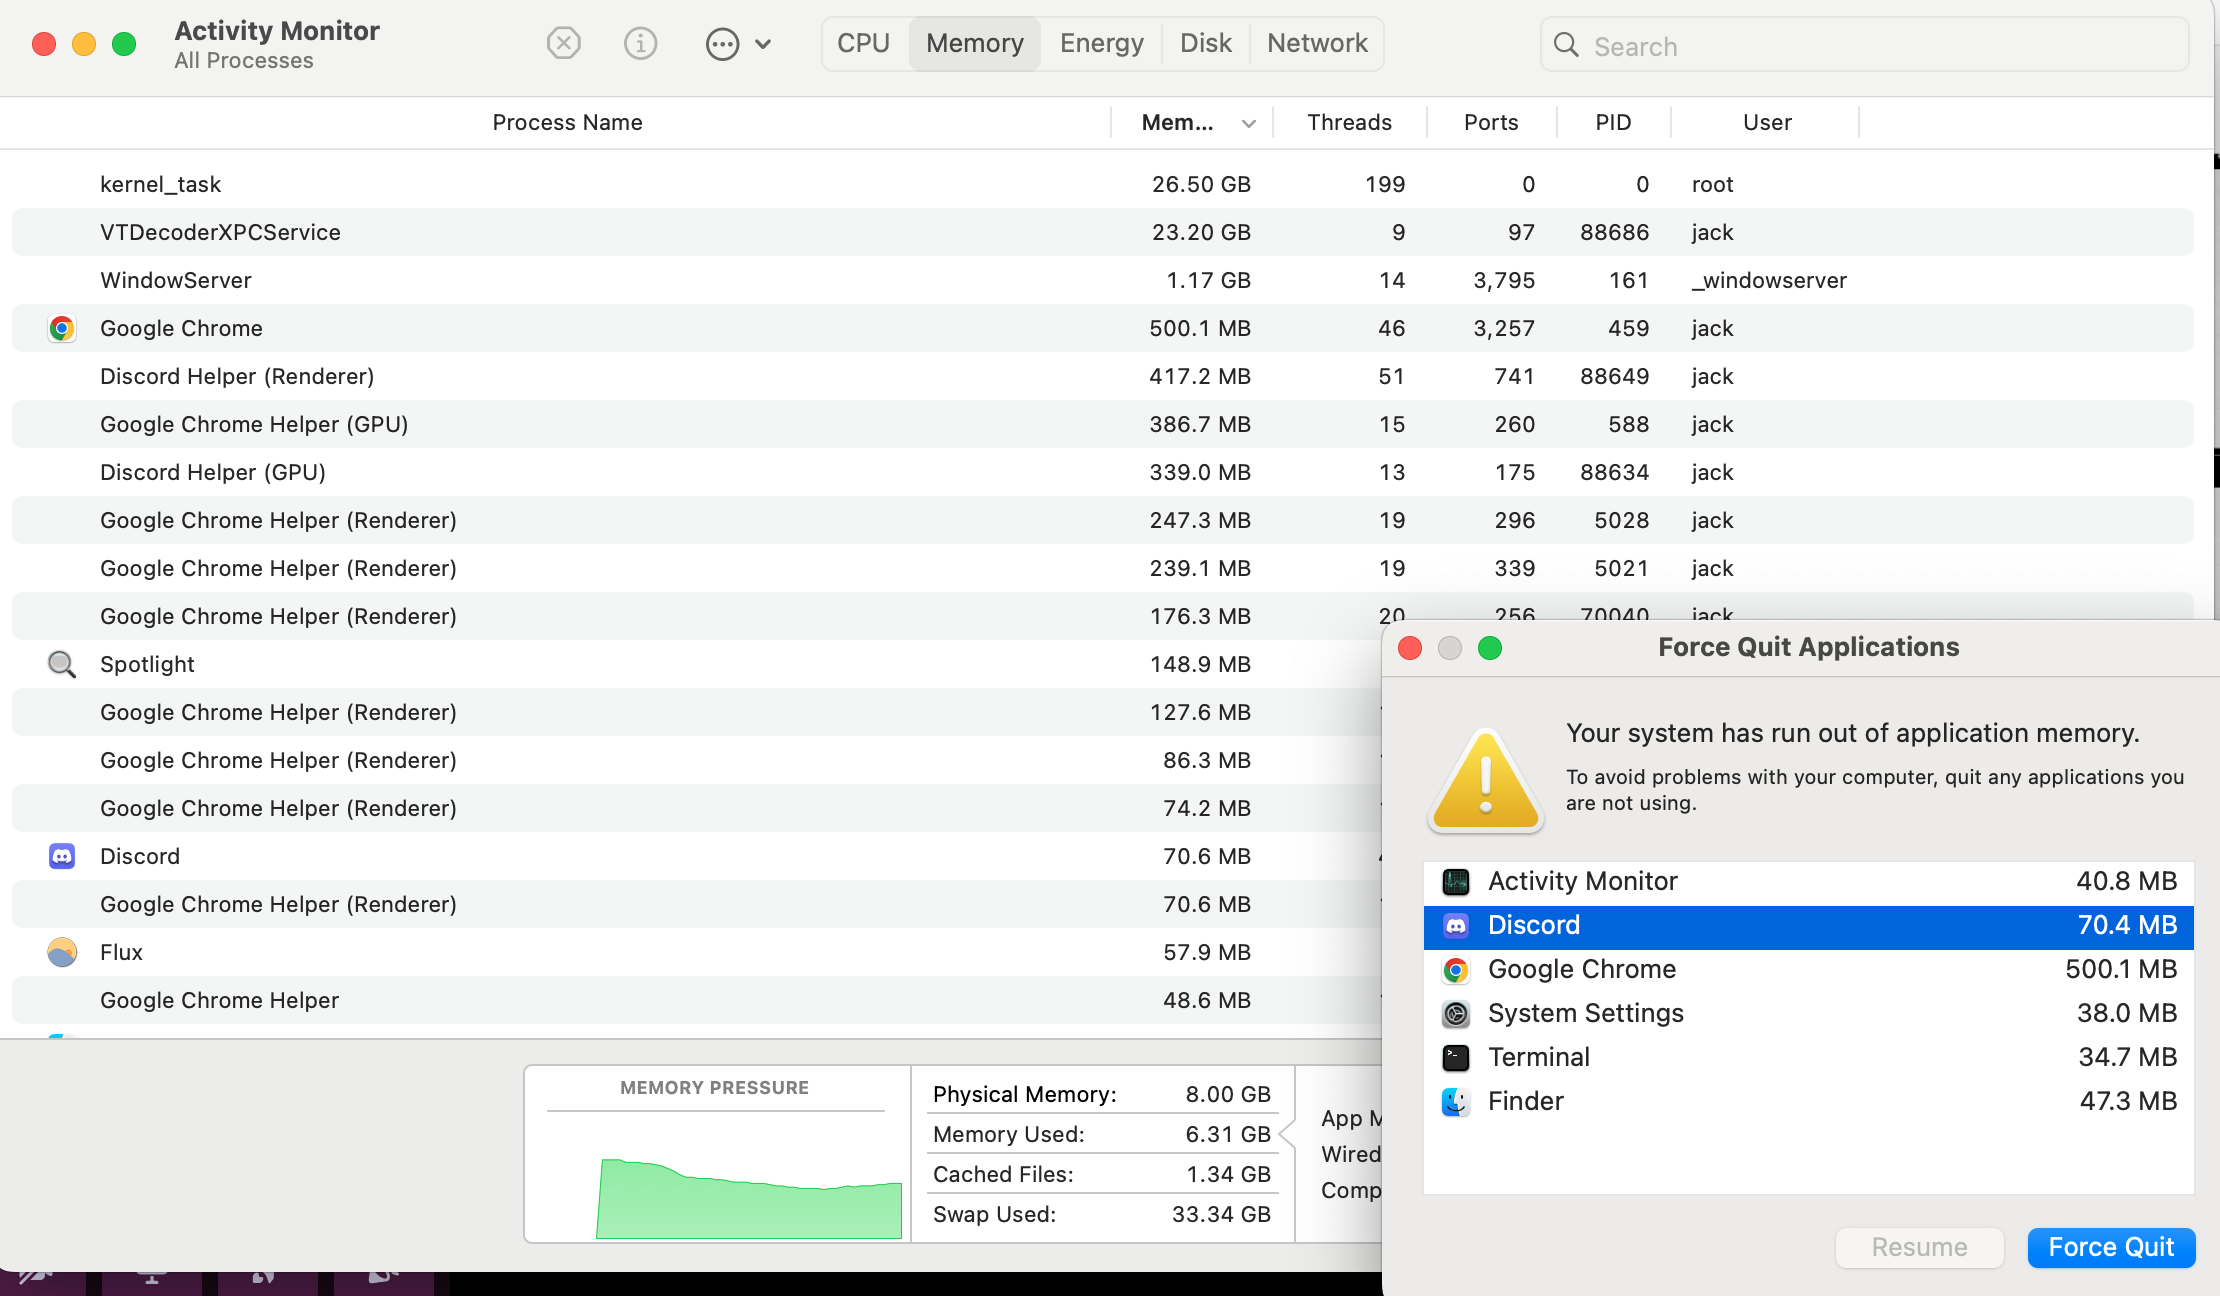The image size is (2220, 1296).
Task: Open the ellipsis actions menu icon
Action: [x=722, y=44]
